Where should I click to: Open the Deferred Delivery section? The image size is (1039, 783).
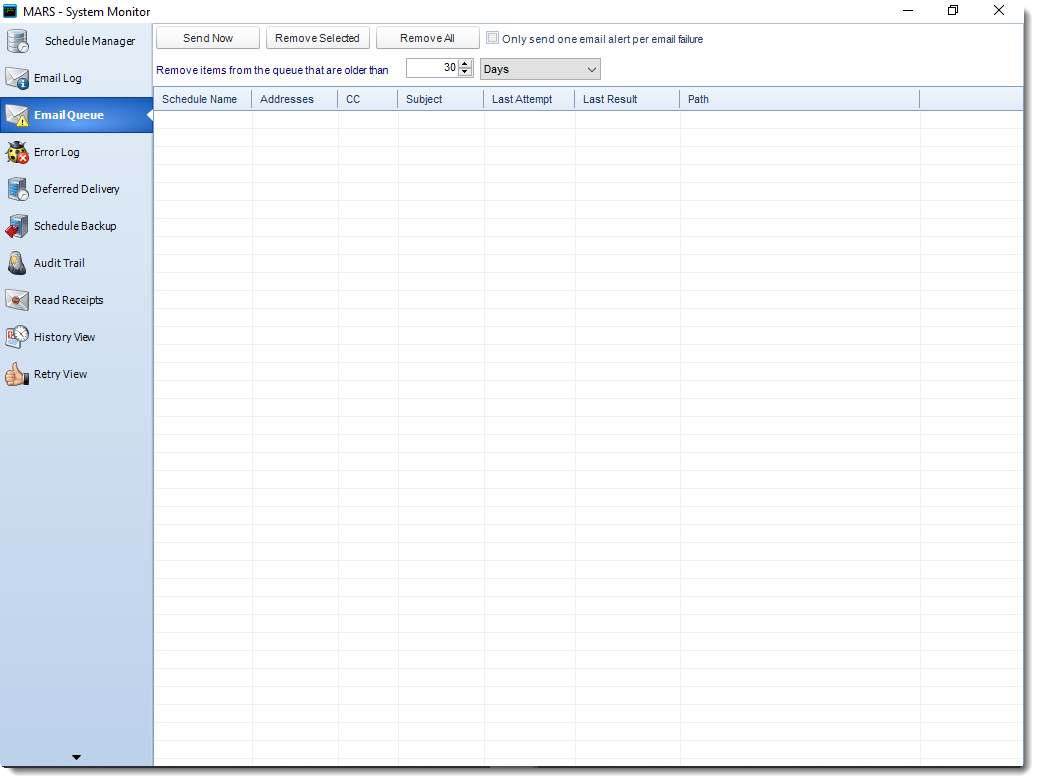[x=77, y=189]
